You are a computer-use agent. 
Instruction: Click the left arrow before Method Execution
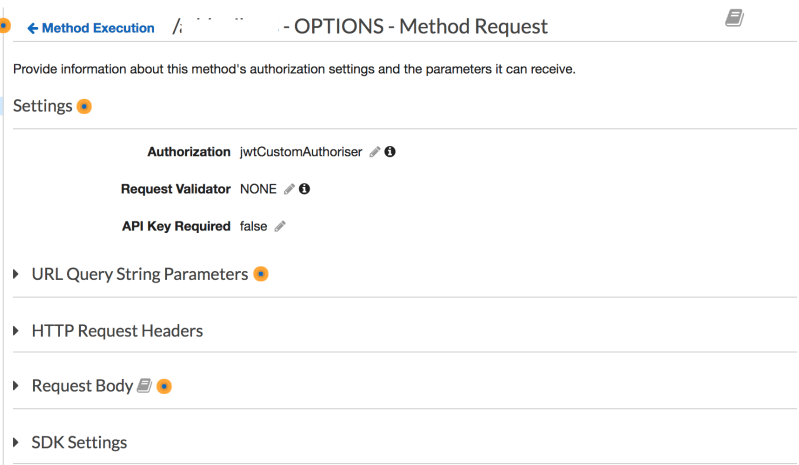point(33,28)
